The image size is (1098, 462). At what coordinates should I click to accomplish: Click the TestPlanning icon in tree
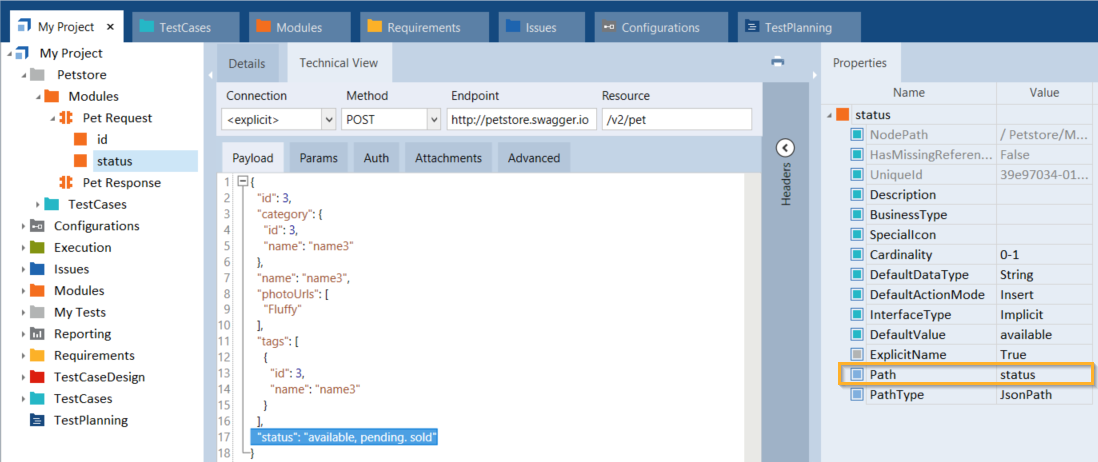tap(37, 420)
